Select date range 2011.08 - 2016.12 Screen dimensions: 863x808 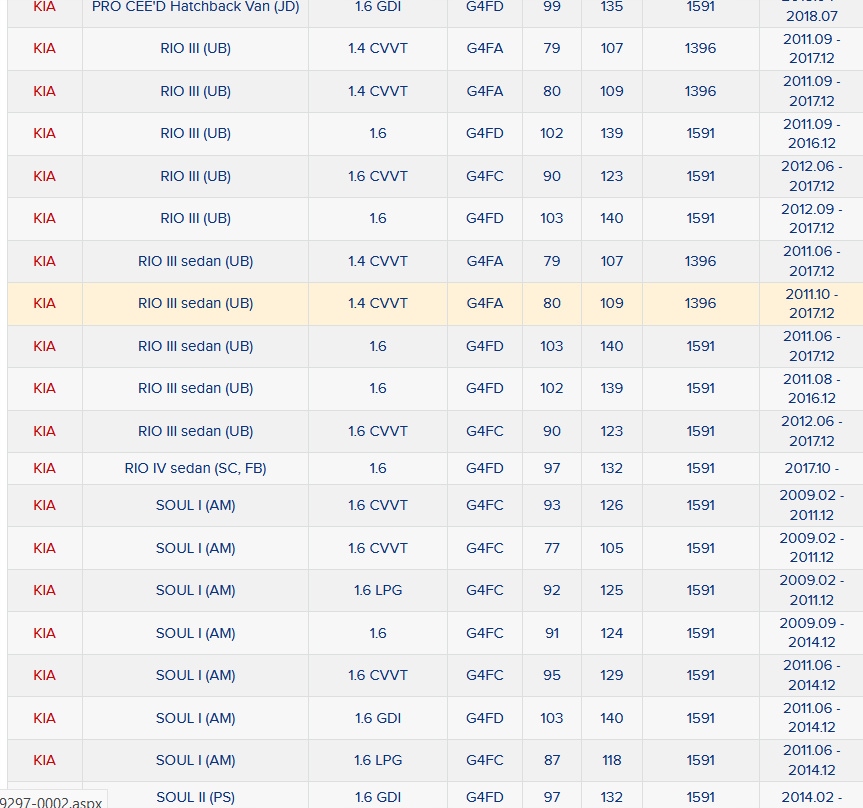pos(811,389)
